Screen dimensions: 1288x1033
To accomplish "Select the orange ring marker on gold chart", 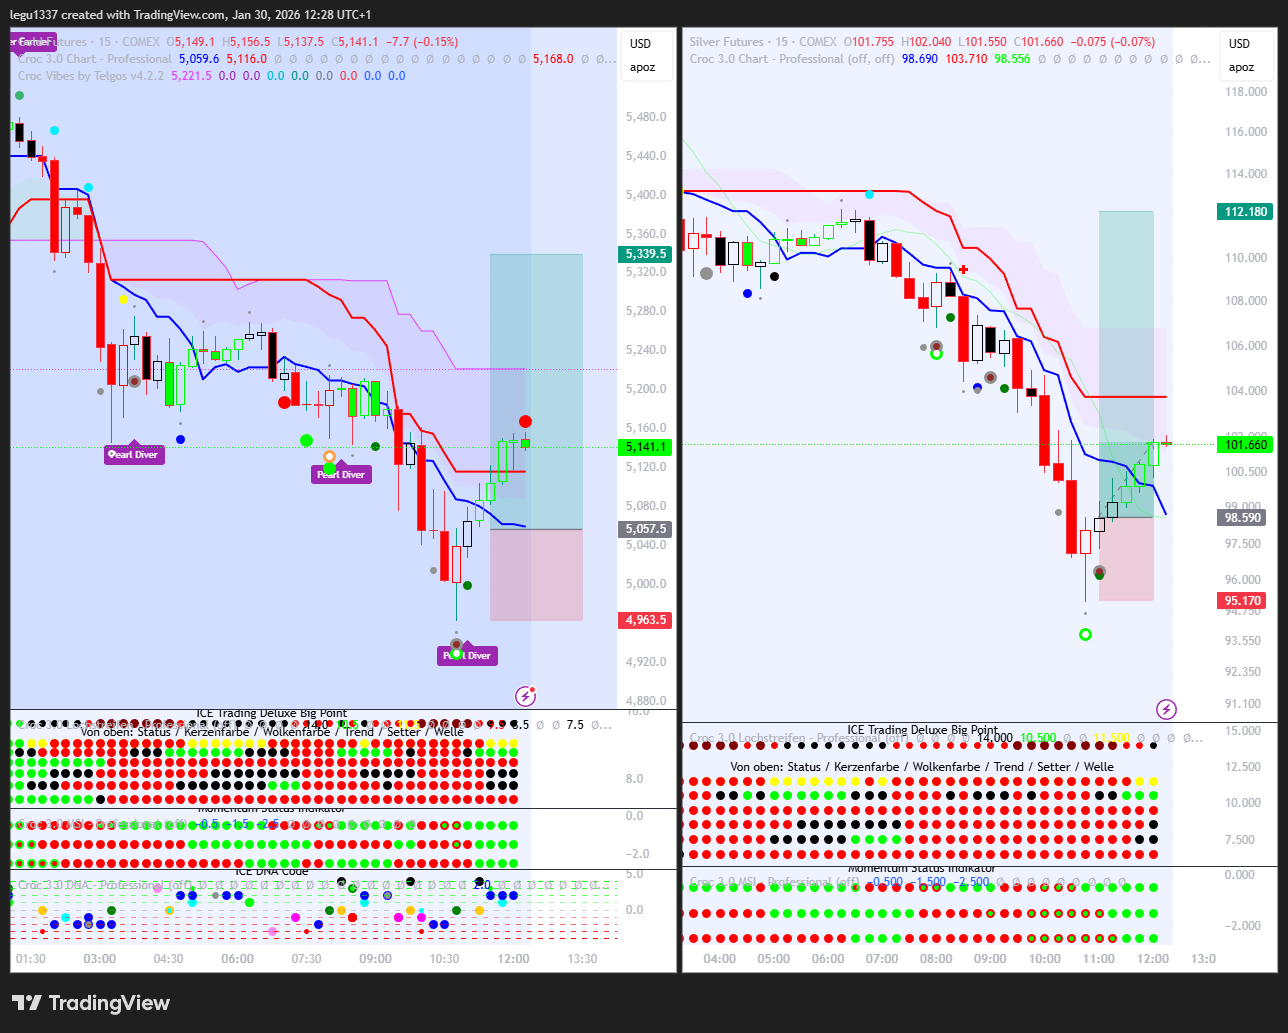I will coord(329,457).
